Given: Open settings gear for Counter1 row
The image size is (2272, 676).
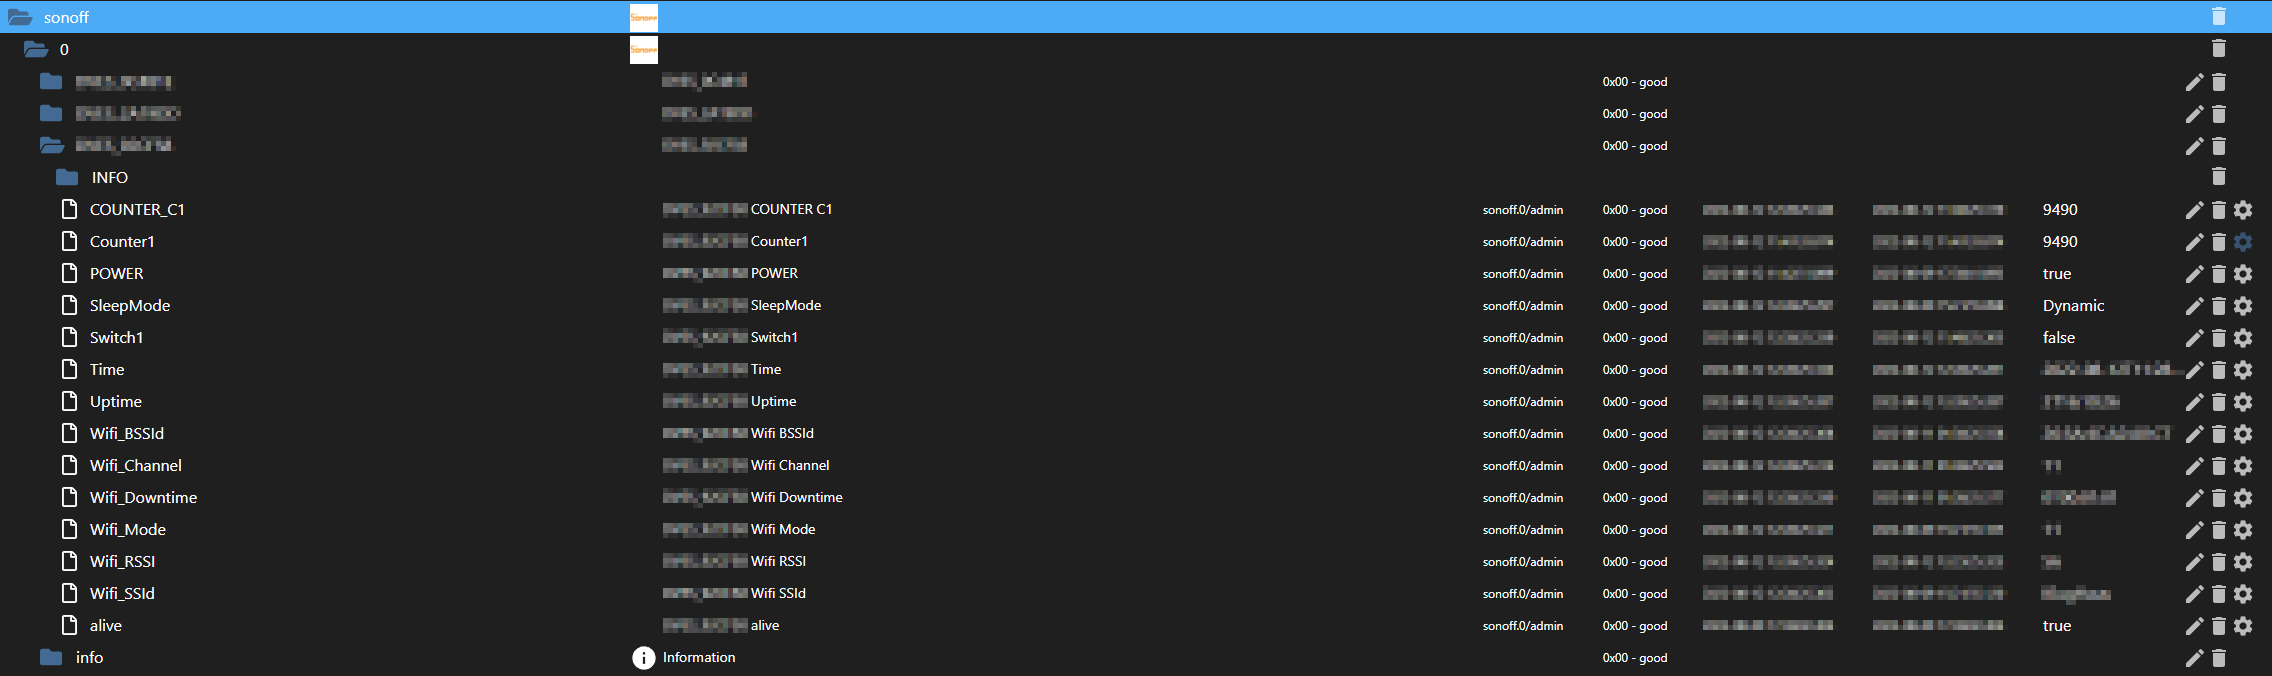Looking at the screenshot, I should click(x=2243, y=242).
